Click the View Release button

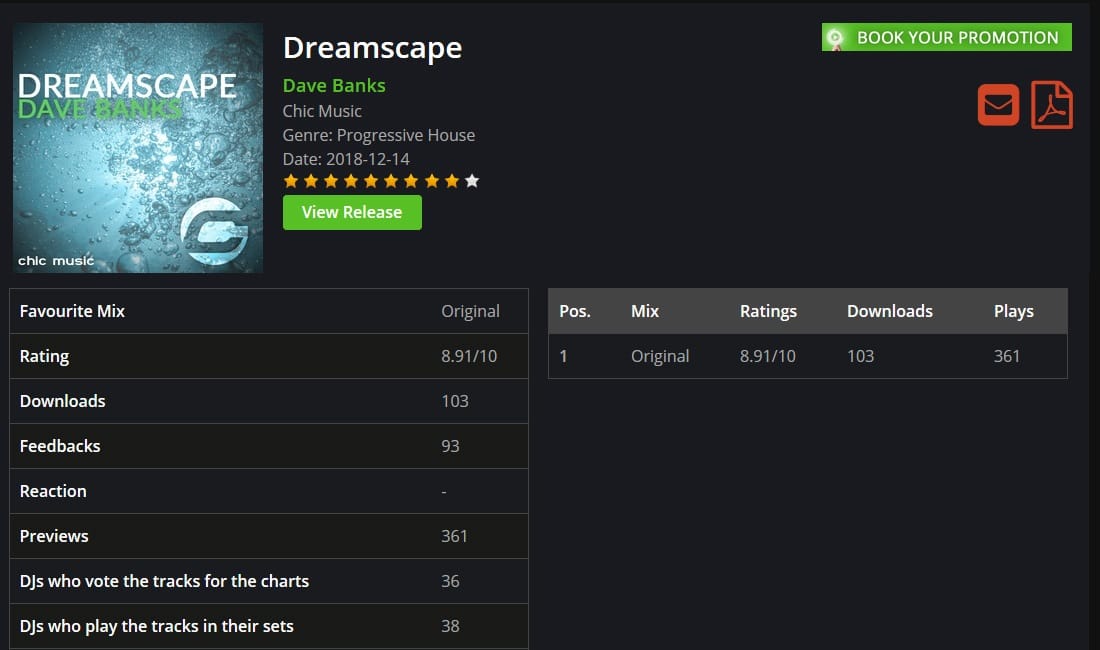coord(352,212)
